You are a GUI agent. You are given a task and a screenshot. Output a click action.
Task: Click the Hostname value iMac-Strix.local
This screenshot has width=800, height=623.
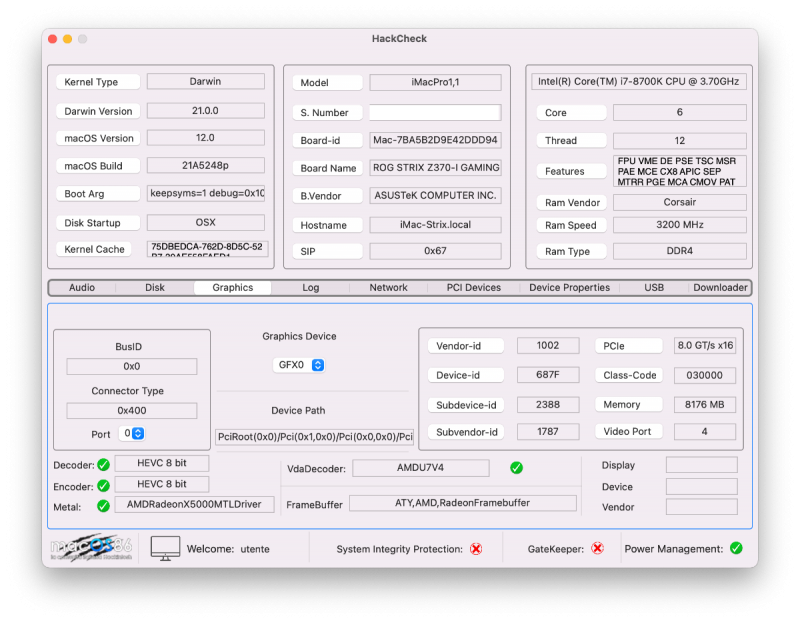[x=435, y=225]
